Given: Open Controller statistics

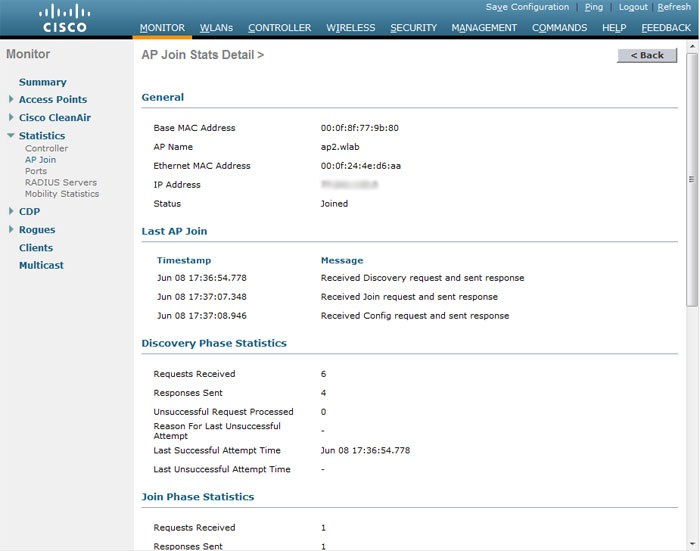Looking at the screenshot, I should [x=46, y=148].
